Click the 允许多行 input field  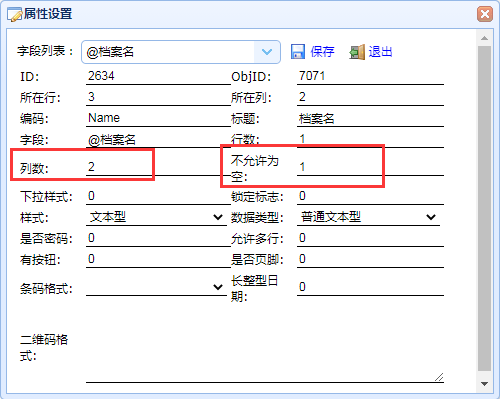pos(370,238)
